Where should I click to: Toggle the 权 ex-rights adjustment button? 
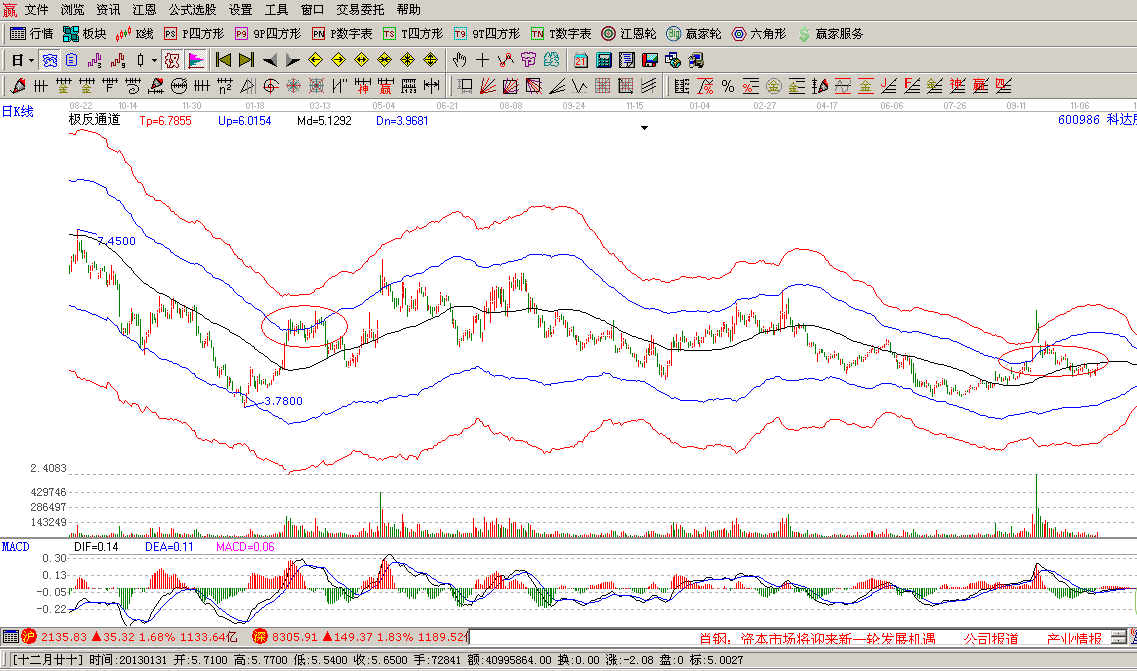pos(172,60)
